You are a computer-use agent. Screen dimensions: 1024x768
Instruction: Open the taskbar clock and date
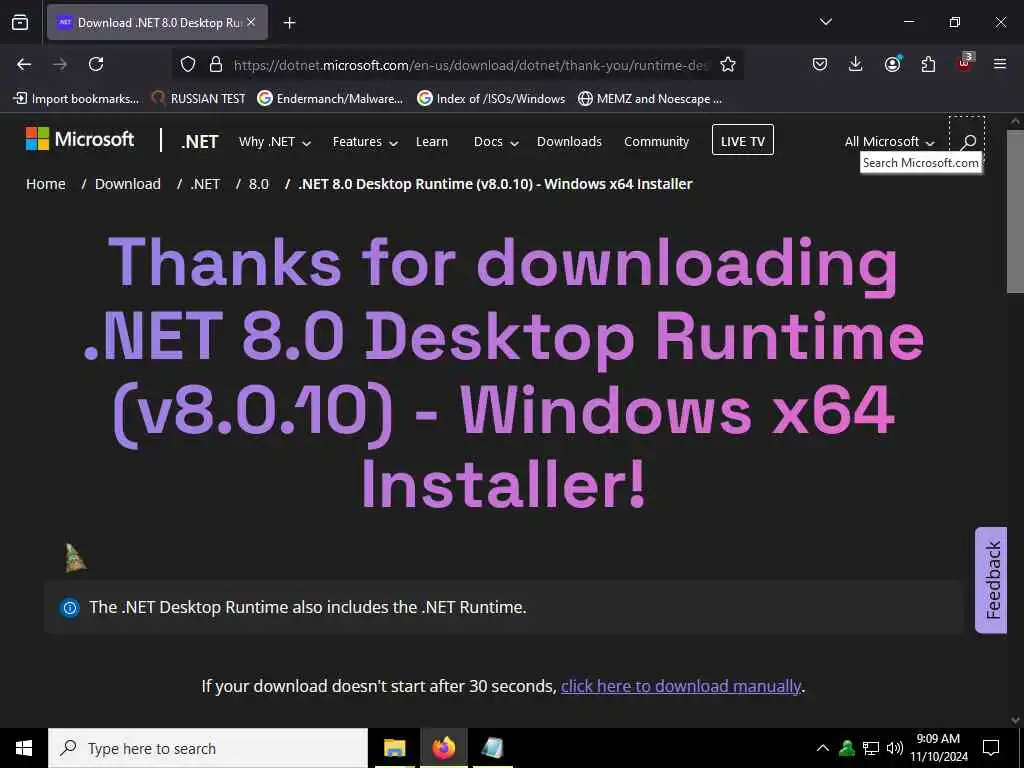pos(938,748)
